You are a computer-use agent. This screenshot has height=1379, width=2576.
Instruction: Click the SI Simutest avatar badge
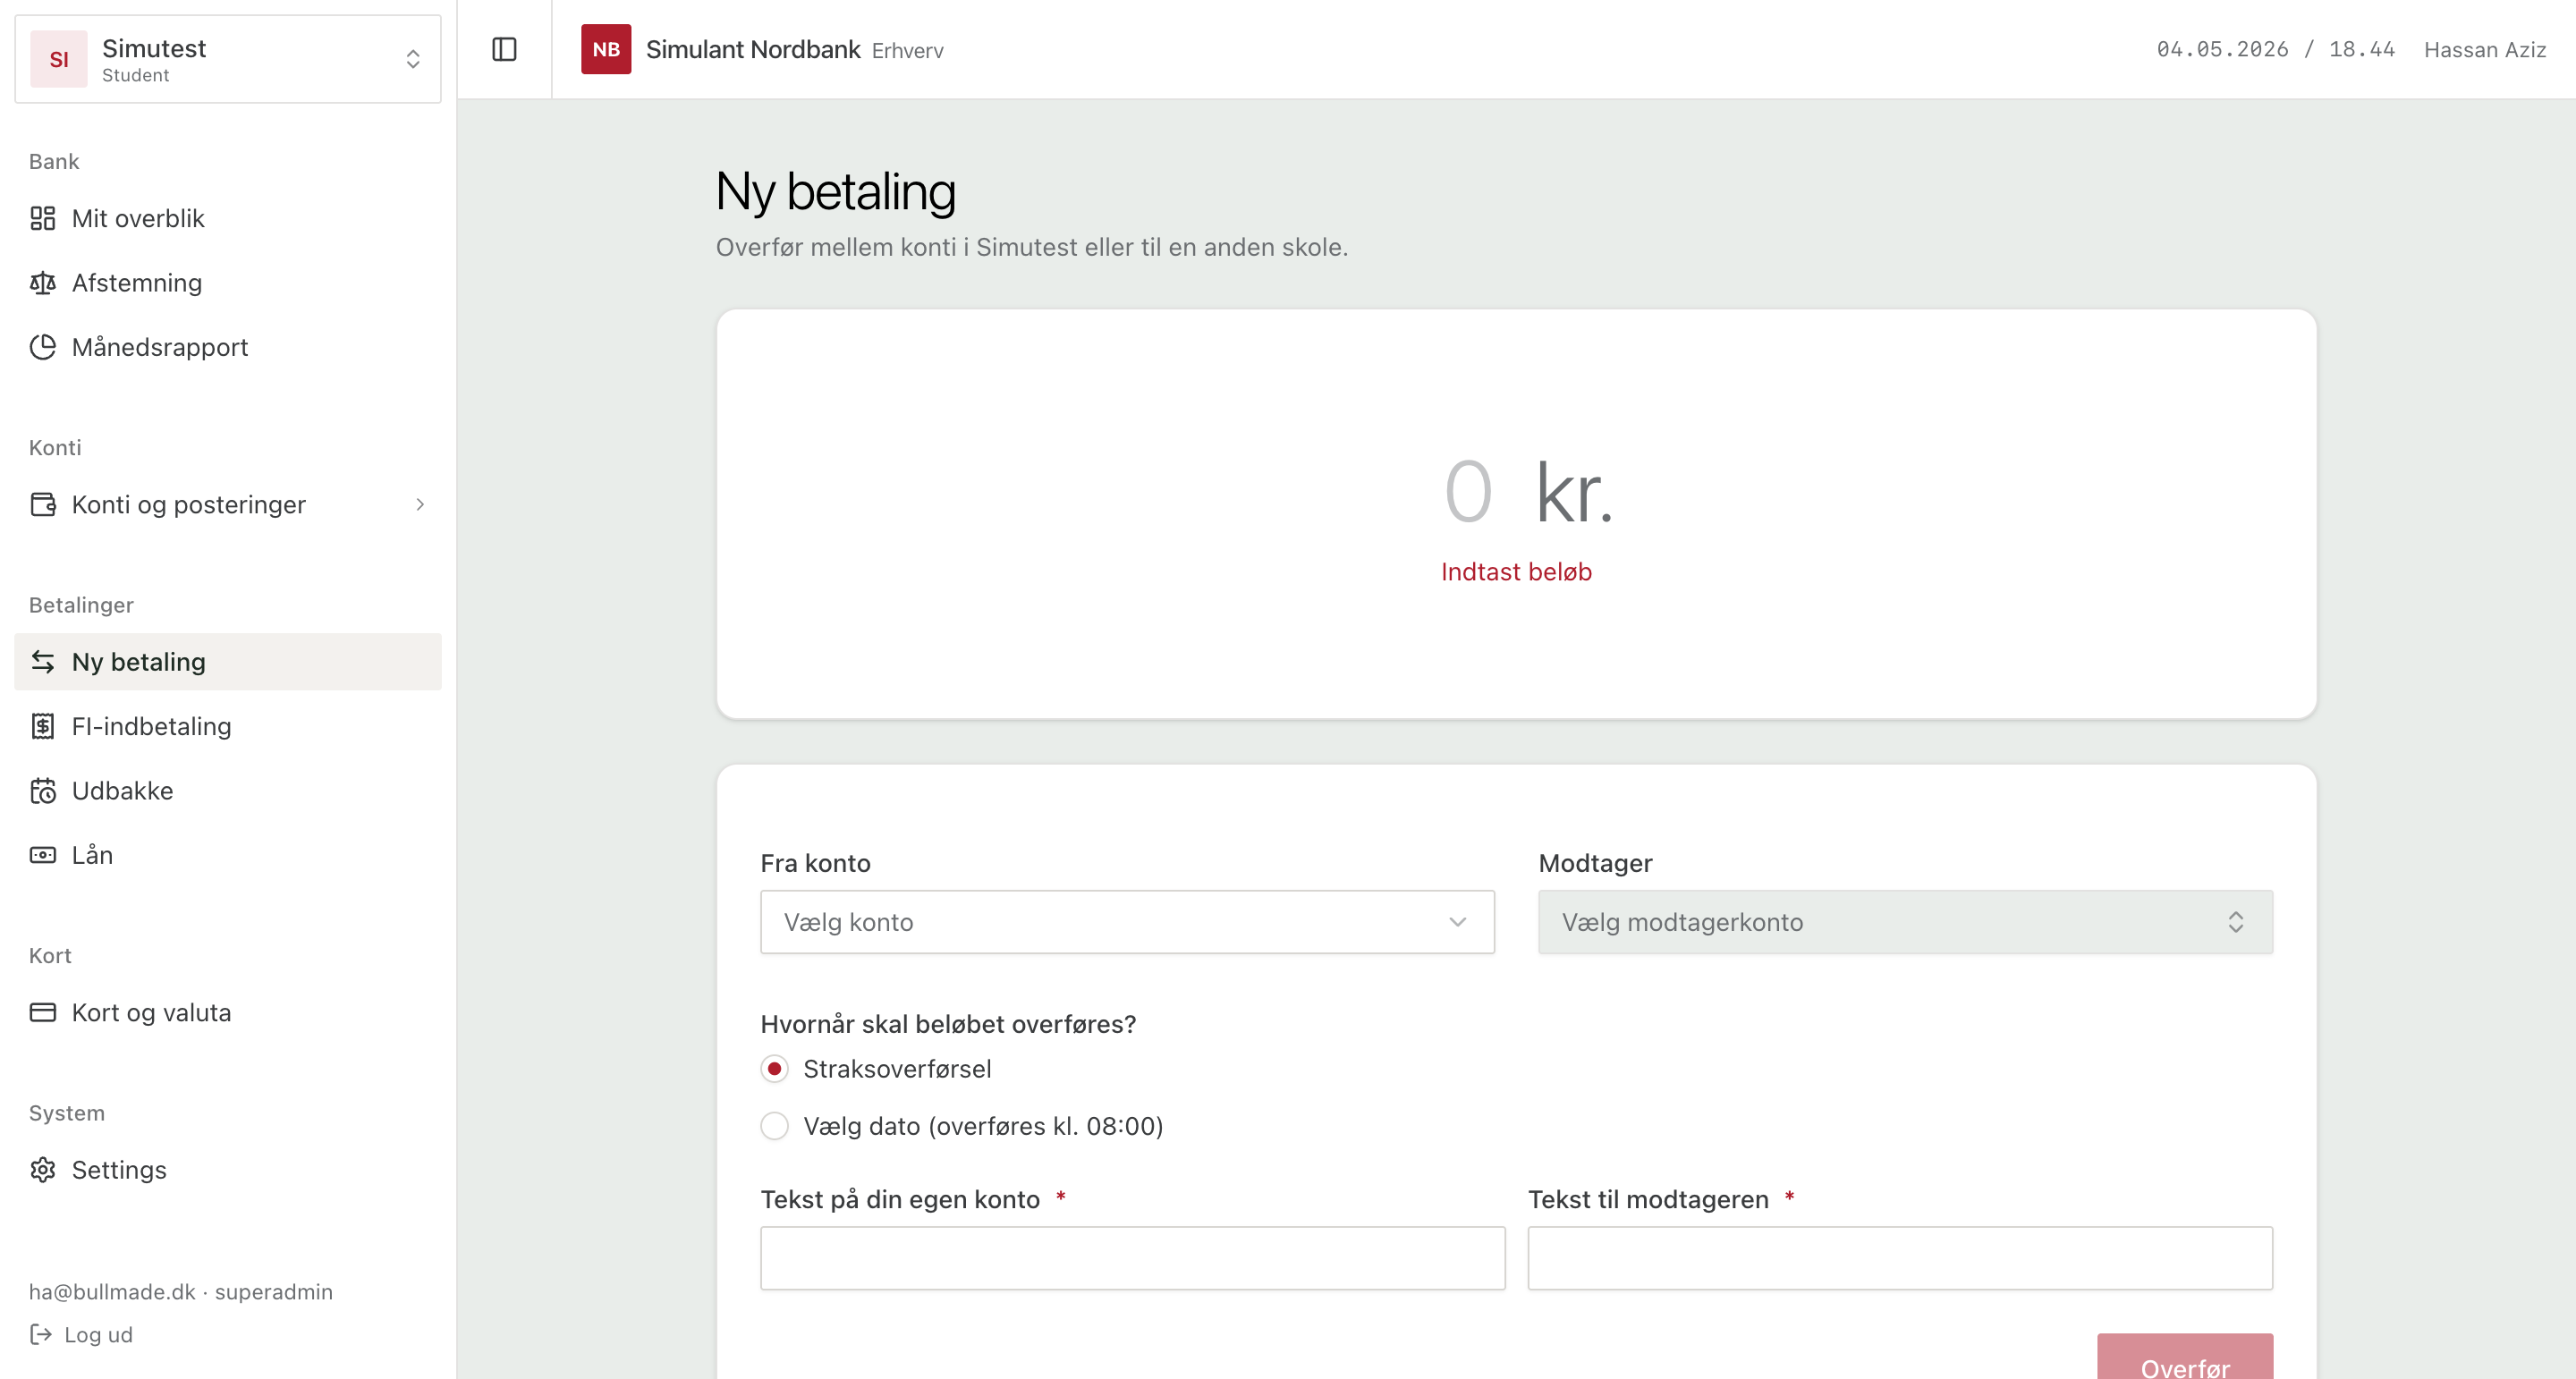(59, 59)
